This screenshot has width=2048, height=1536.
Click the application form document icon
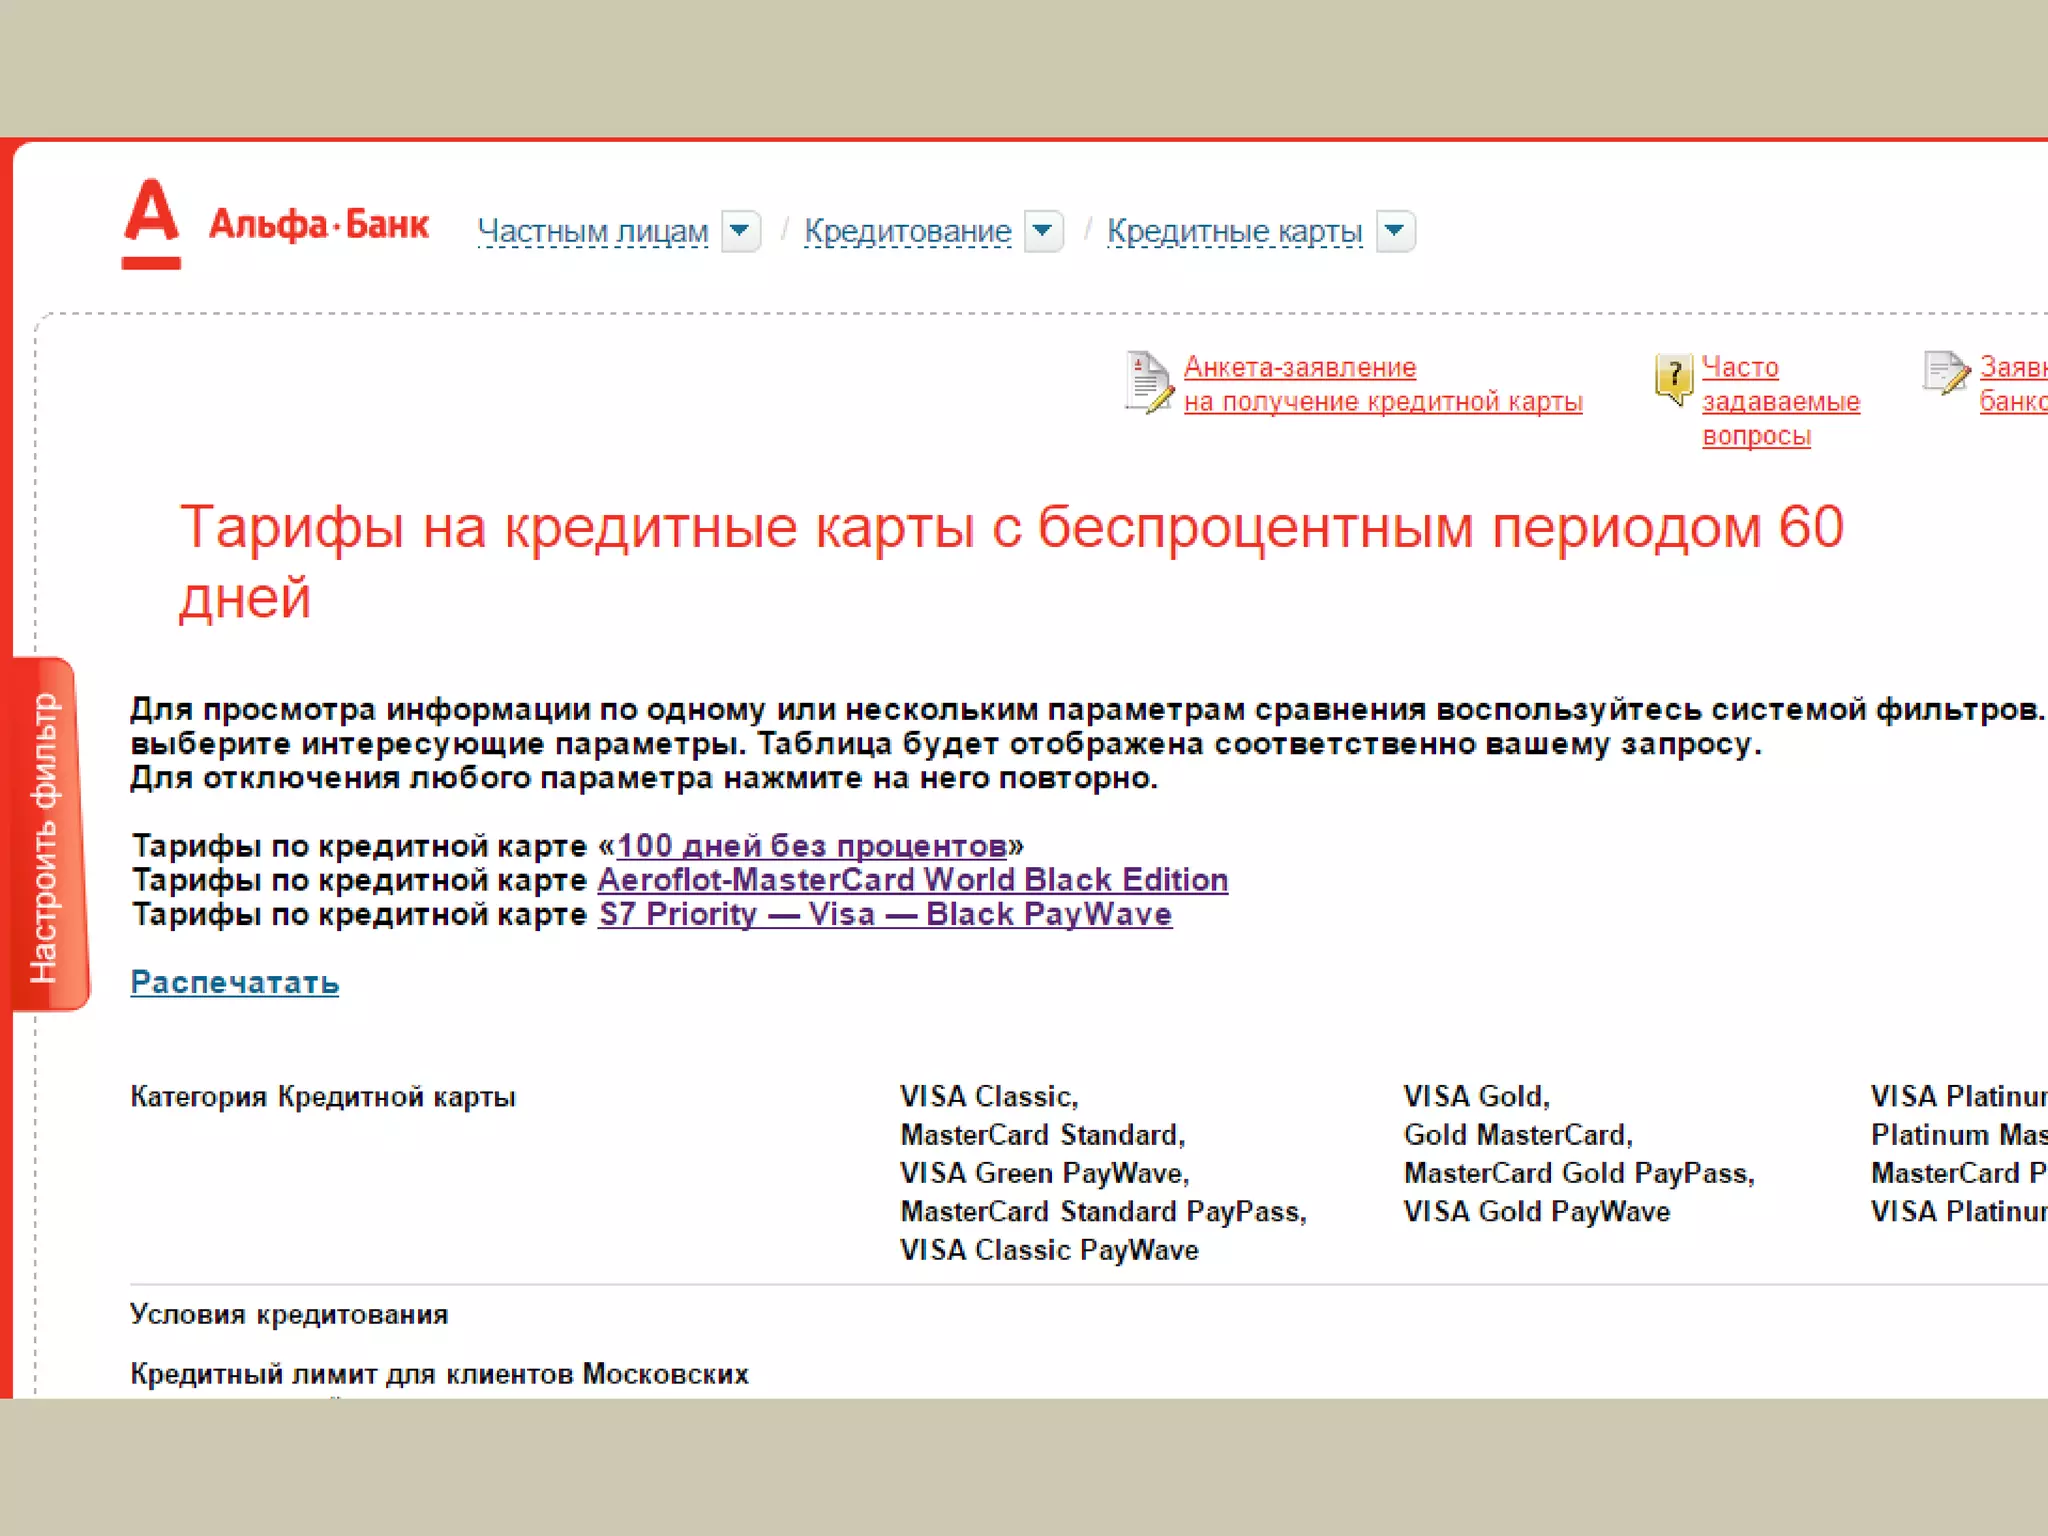1148,382
